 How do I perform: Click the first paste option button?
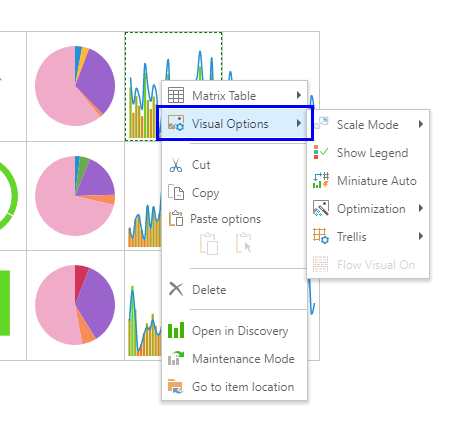tap(209, 244)
